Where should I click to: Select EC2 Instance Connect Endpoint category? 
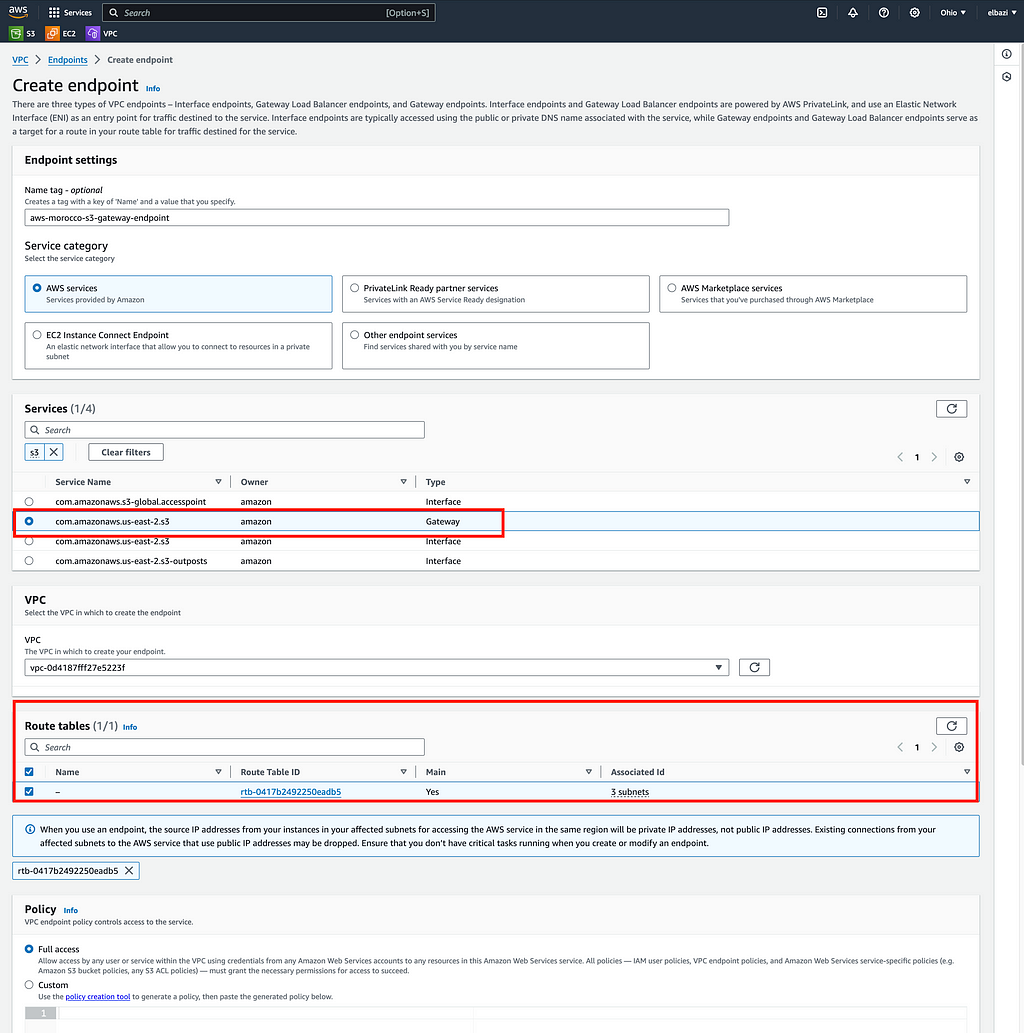[178, 345]
